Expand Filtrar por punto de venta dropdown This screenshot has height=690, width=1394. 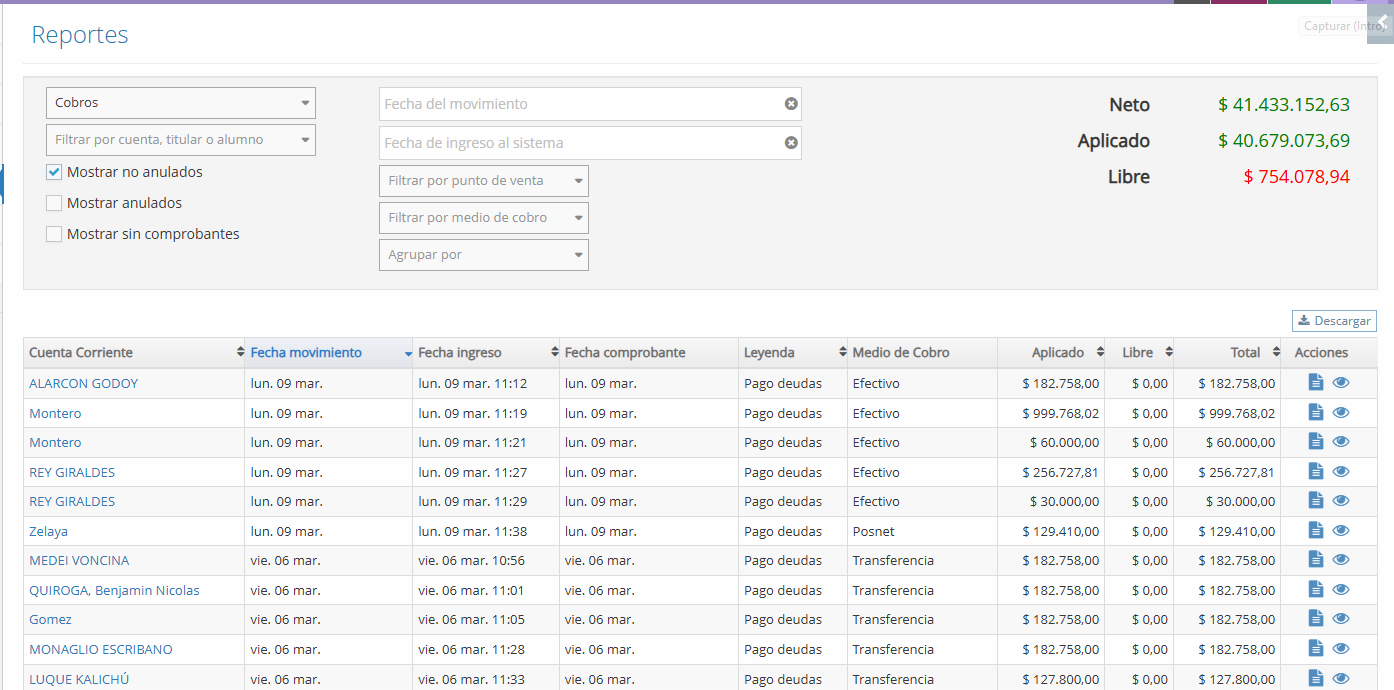tap(484, 181)
